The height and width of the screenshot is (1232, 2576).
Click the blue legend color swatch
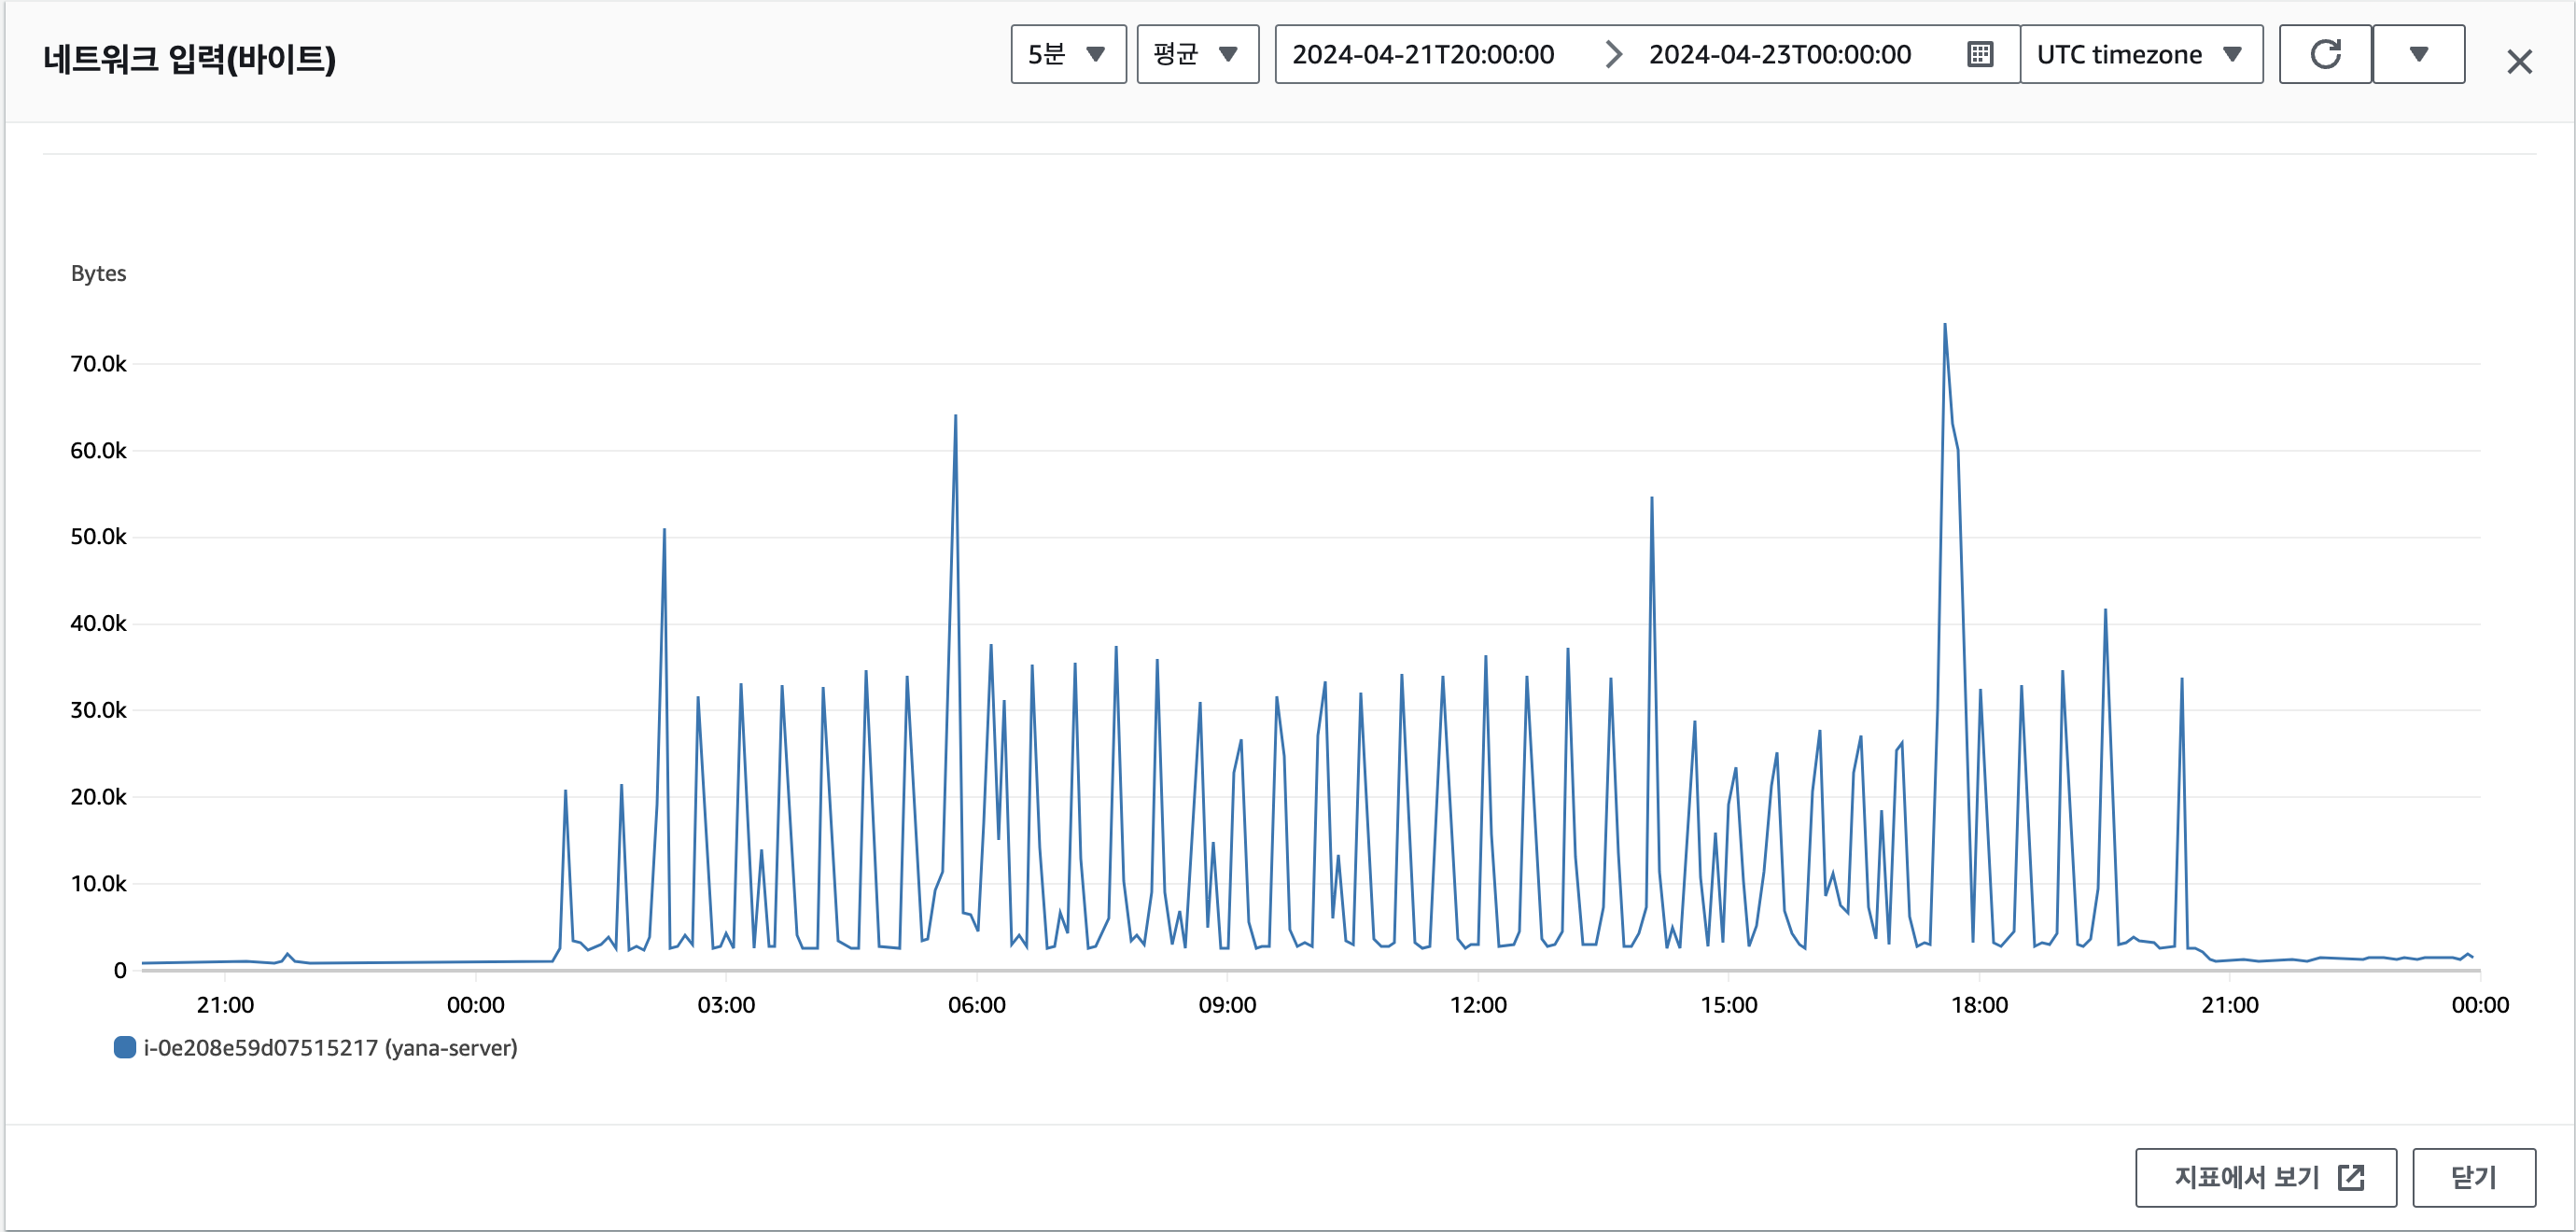pos(125,1047)
